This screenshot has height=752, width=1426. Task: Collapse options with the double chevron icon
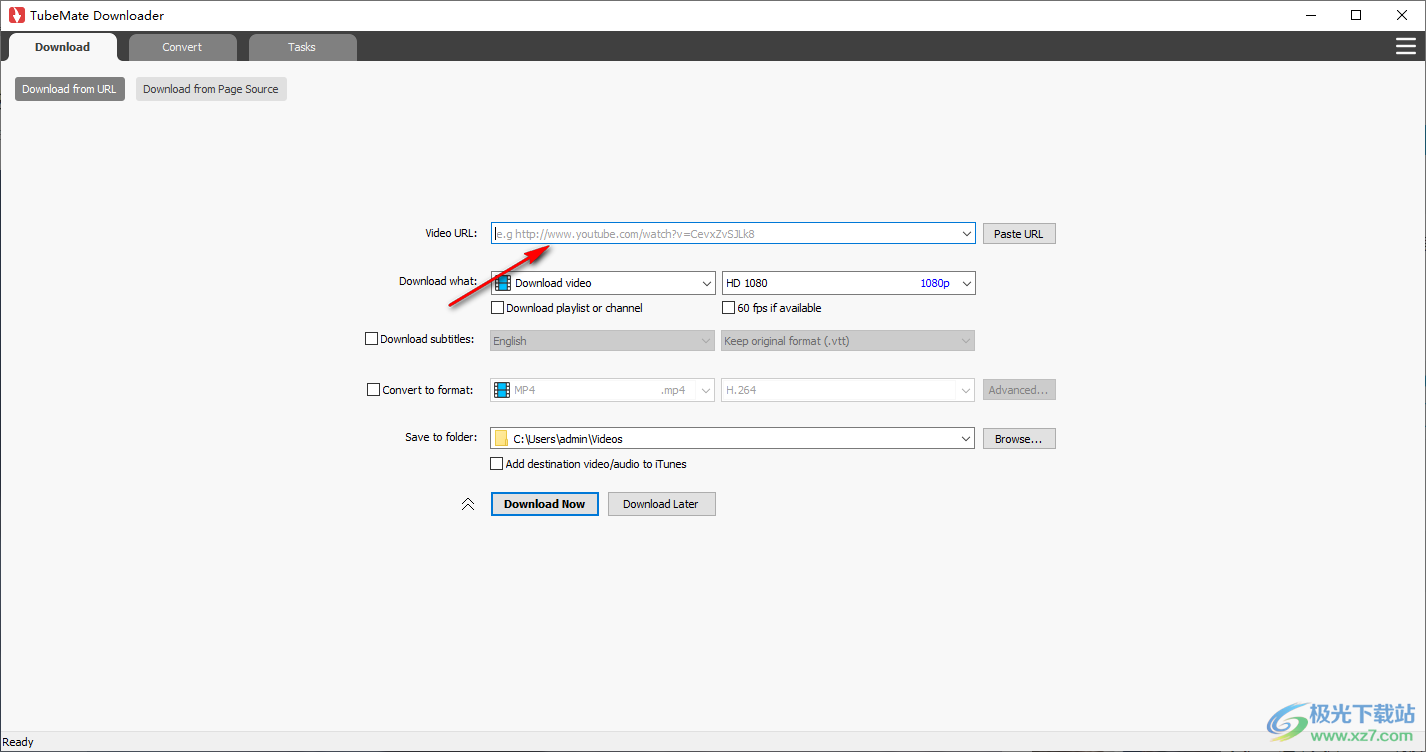[x=468, y=504]
